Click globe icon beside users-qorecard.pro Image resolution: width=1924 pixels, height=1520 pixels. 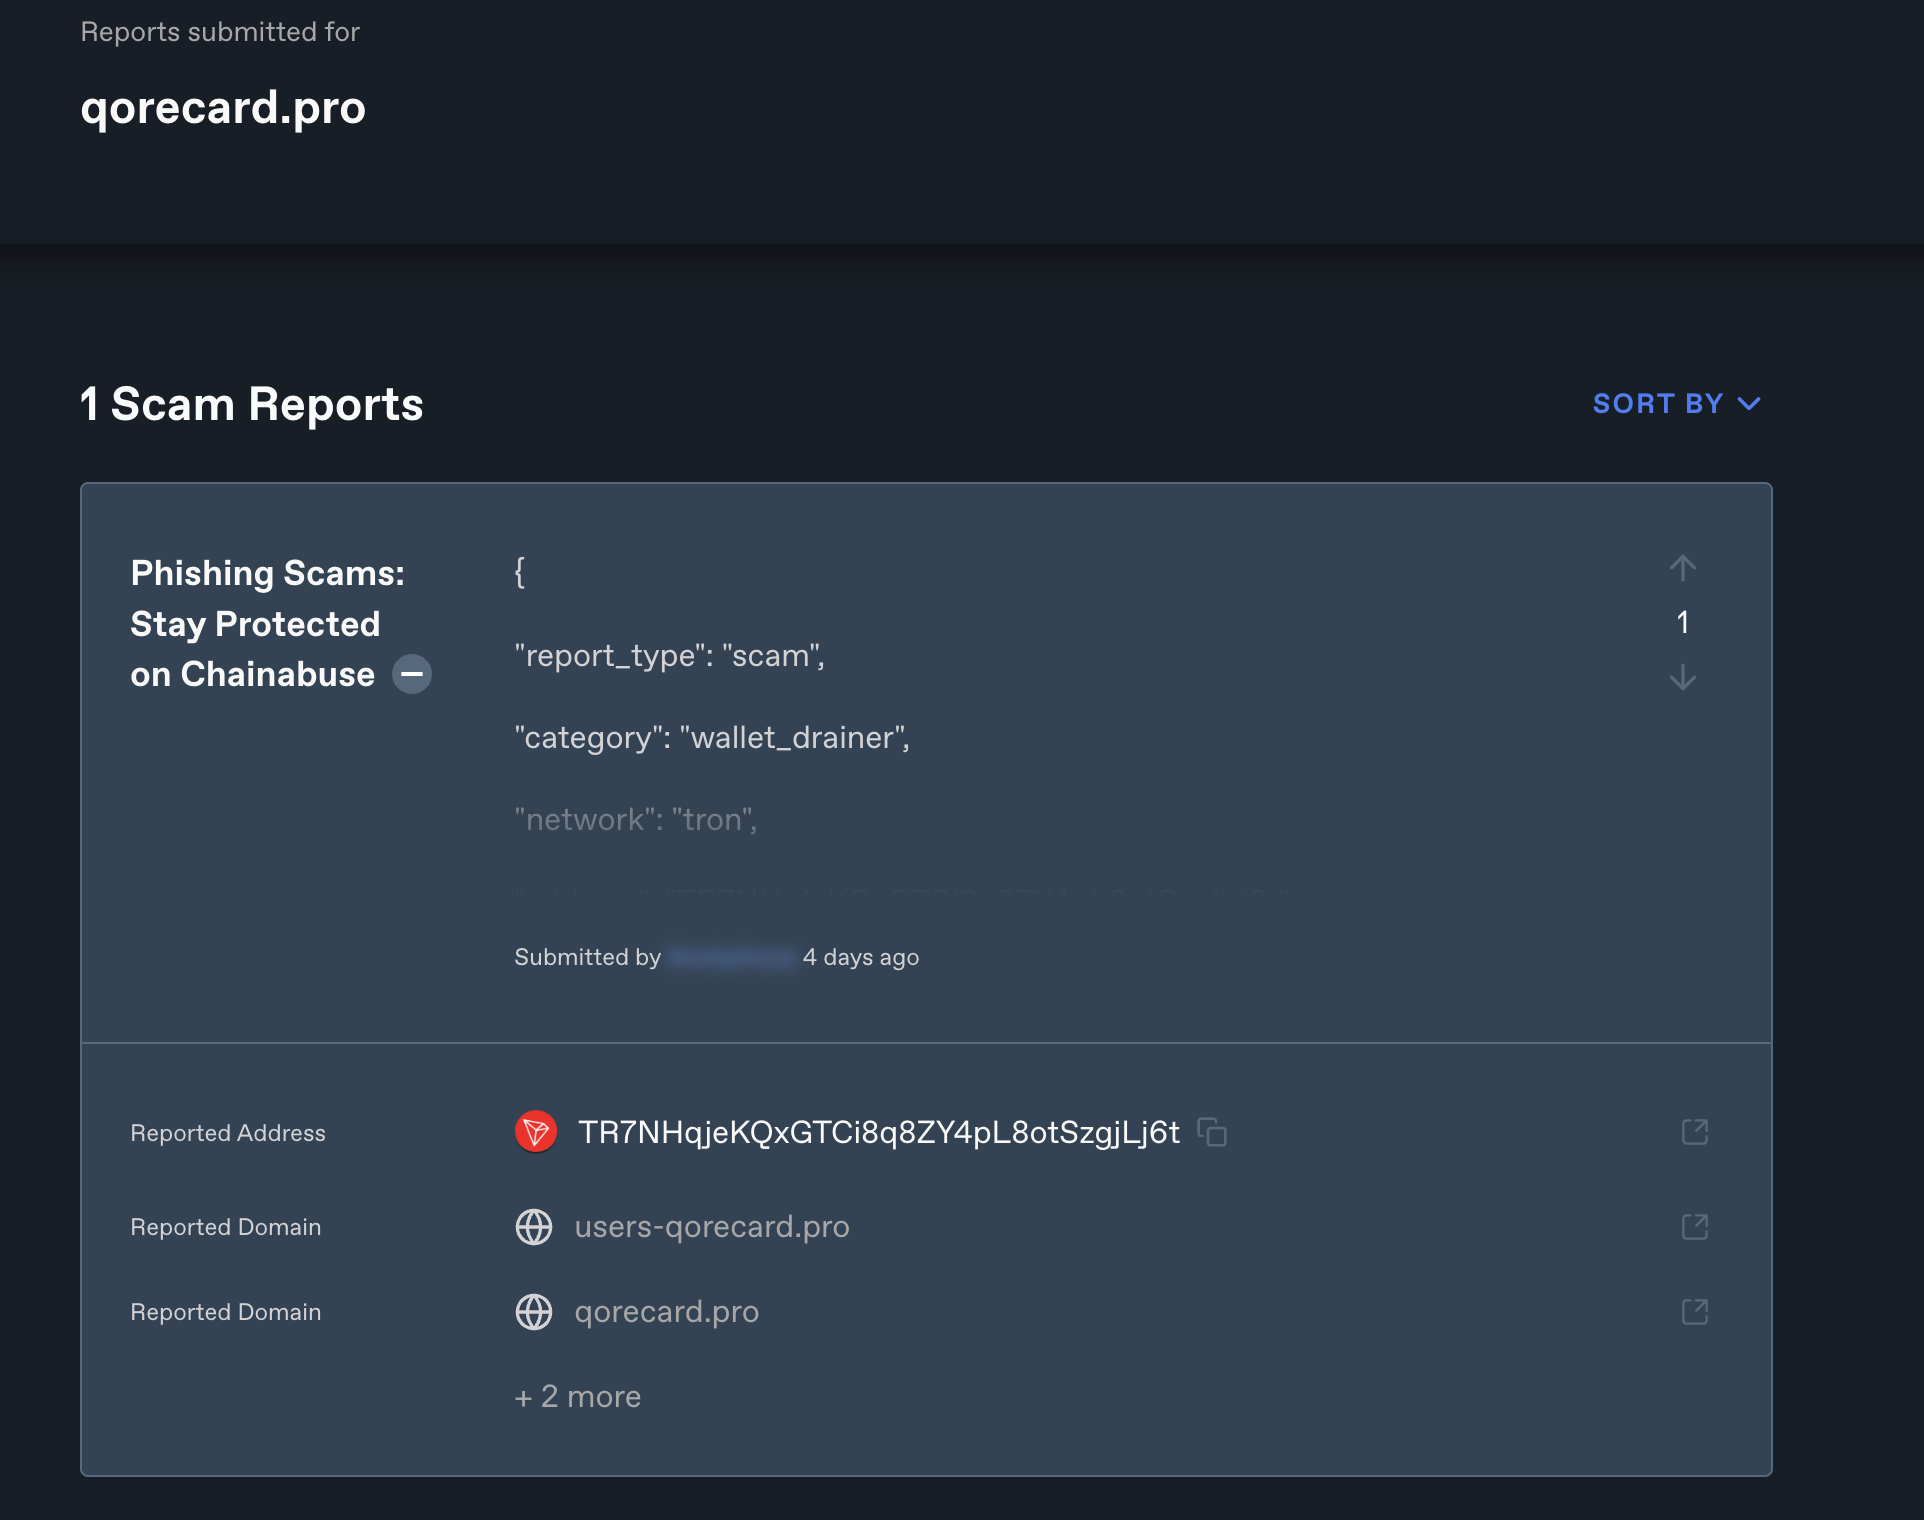pyautogui.click(x=534, y=1227)
